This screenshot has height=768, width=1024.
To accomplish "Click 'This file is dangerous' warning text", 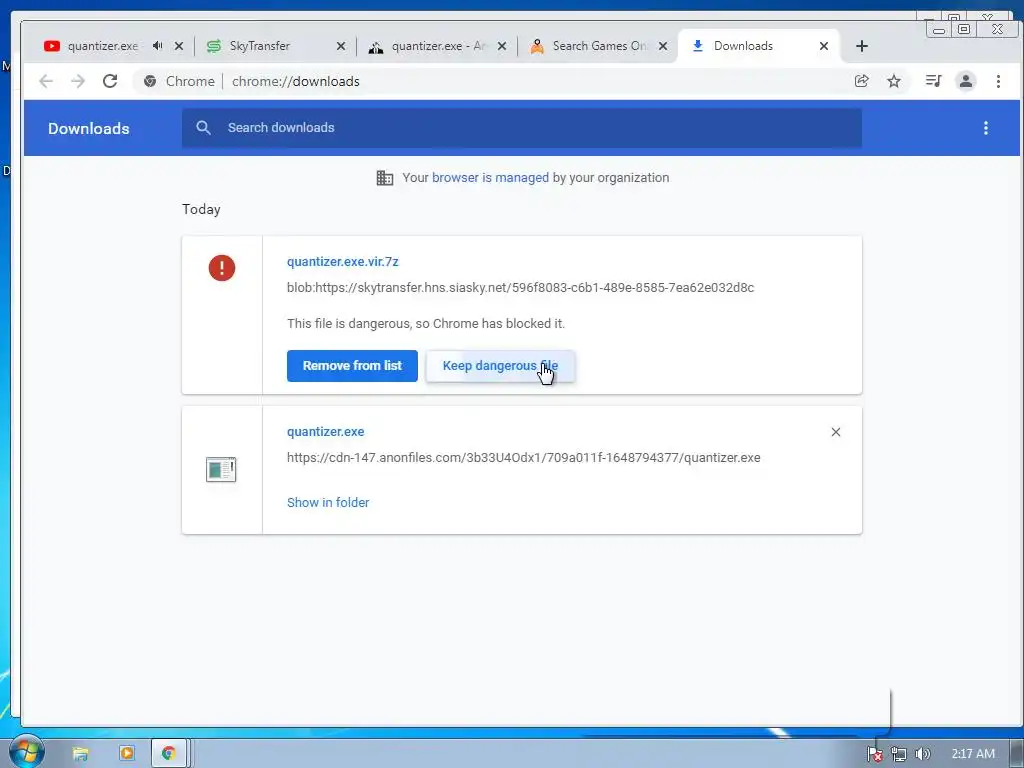I will [x=426, y=323].
